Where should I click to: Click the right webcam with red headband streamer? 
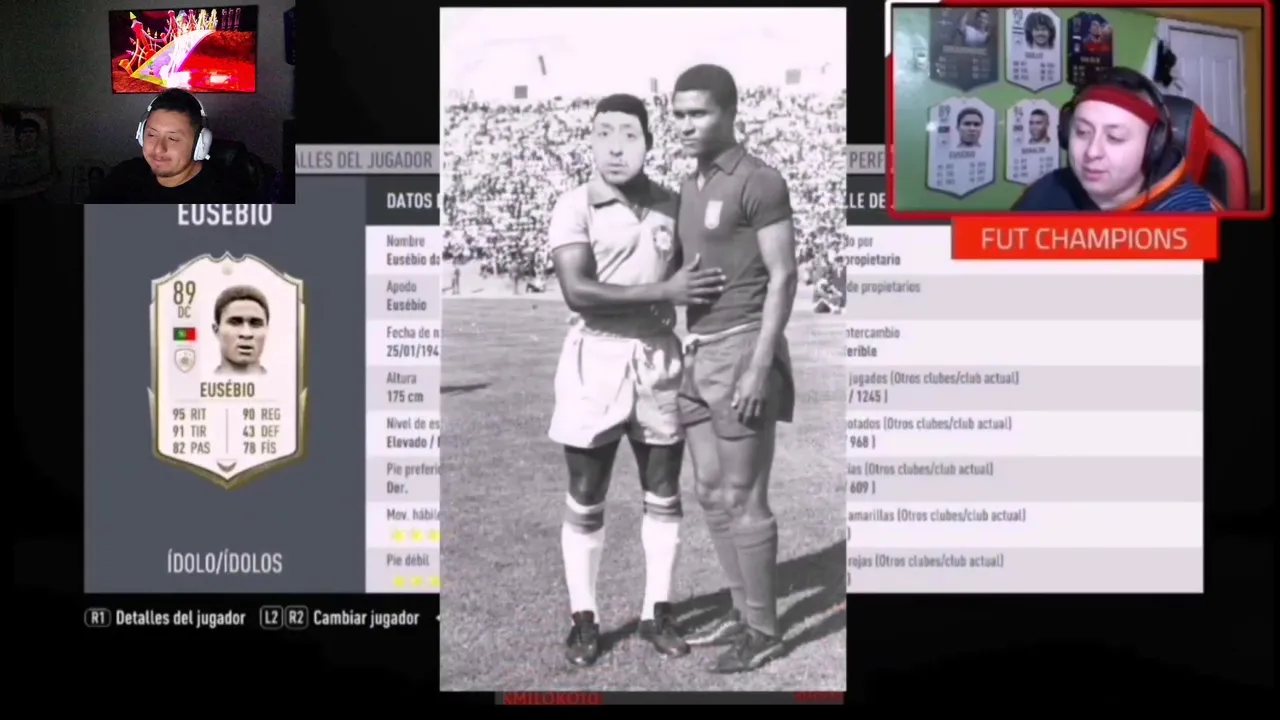[x=1078, y=108]
